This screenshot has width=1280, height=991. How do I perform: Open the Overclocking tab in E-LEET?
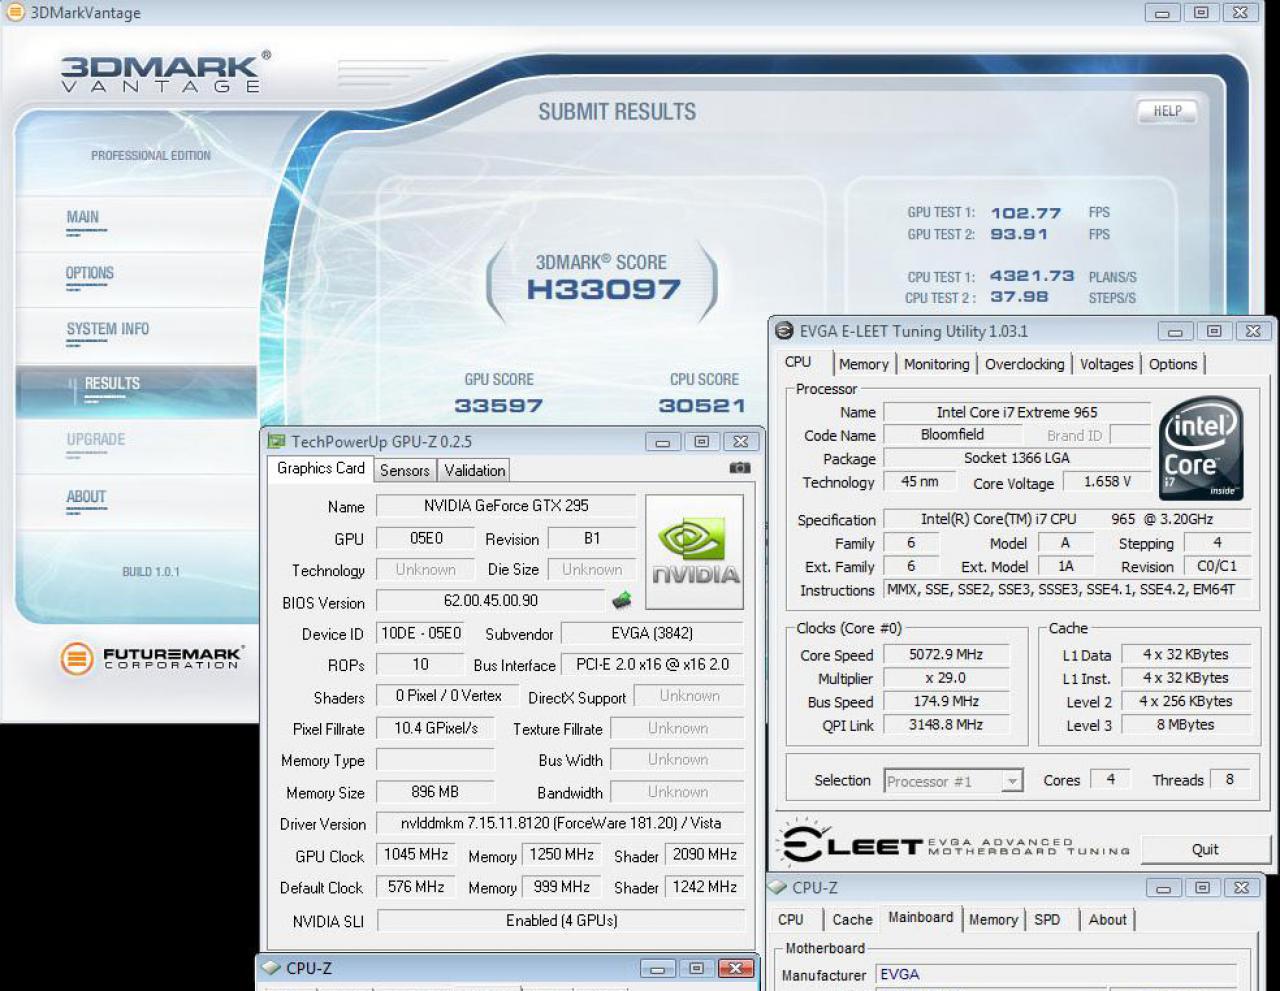click(x=1024, y=364)
